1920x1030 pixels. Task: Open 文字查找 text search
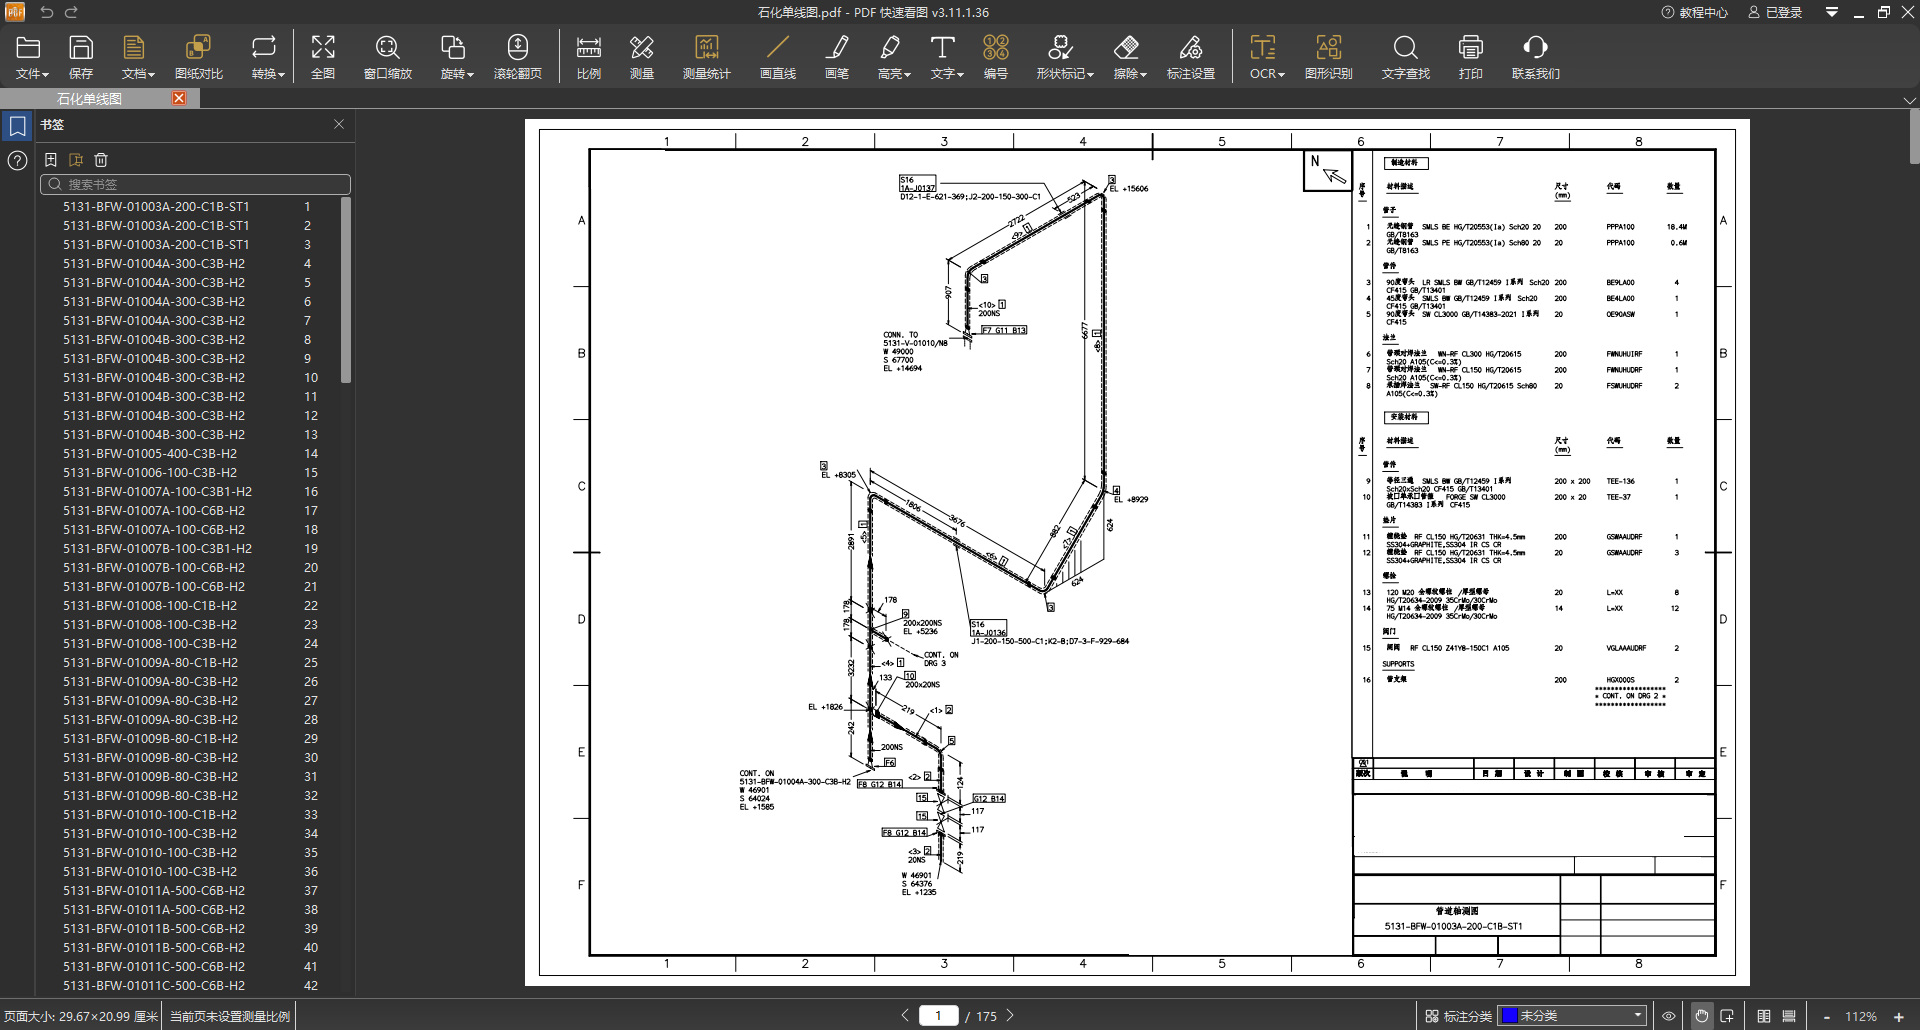click(1405, 57)
